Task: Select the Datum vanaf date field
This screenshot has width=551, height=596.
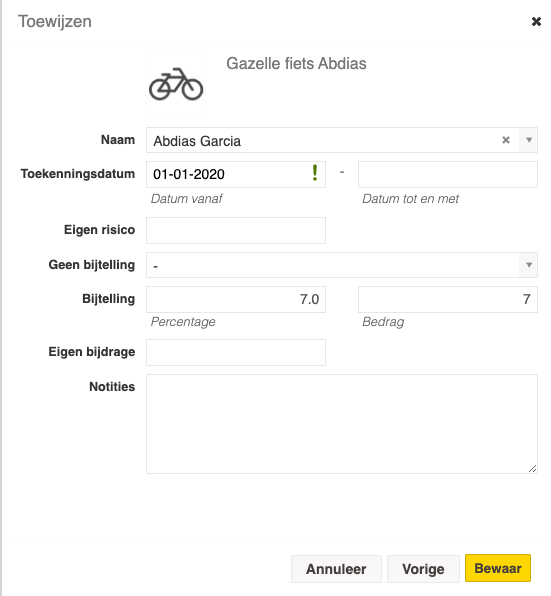Action: (236, 174)
